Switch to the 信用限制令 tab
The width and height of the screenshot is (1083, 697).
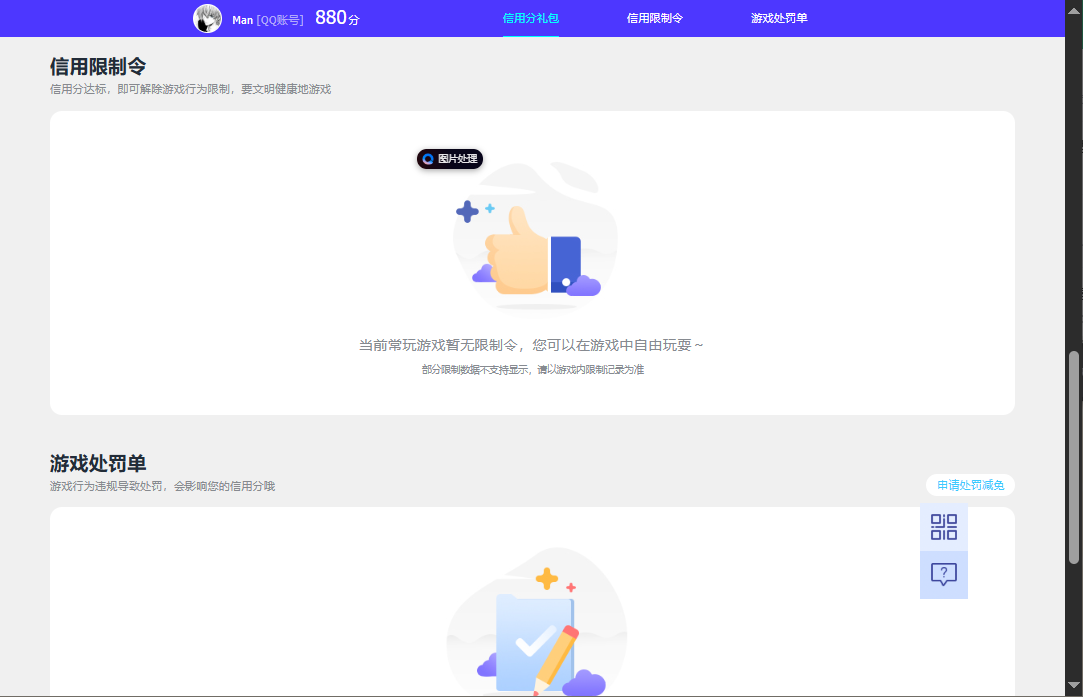pos(655,19)
